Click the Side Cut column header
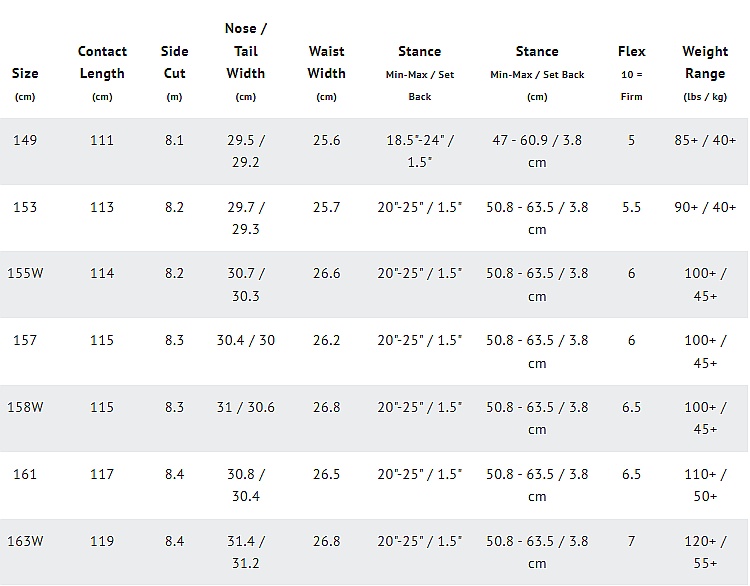The image size is (750, 586). pyautogui.click(x=174, y=62)
